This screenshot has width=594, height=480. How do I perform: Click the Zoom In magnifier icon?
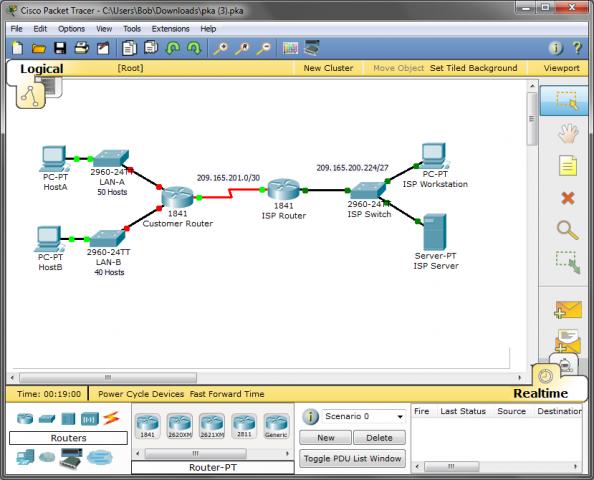(x=220, y=48)
